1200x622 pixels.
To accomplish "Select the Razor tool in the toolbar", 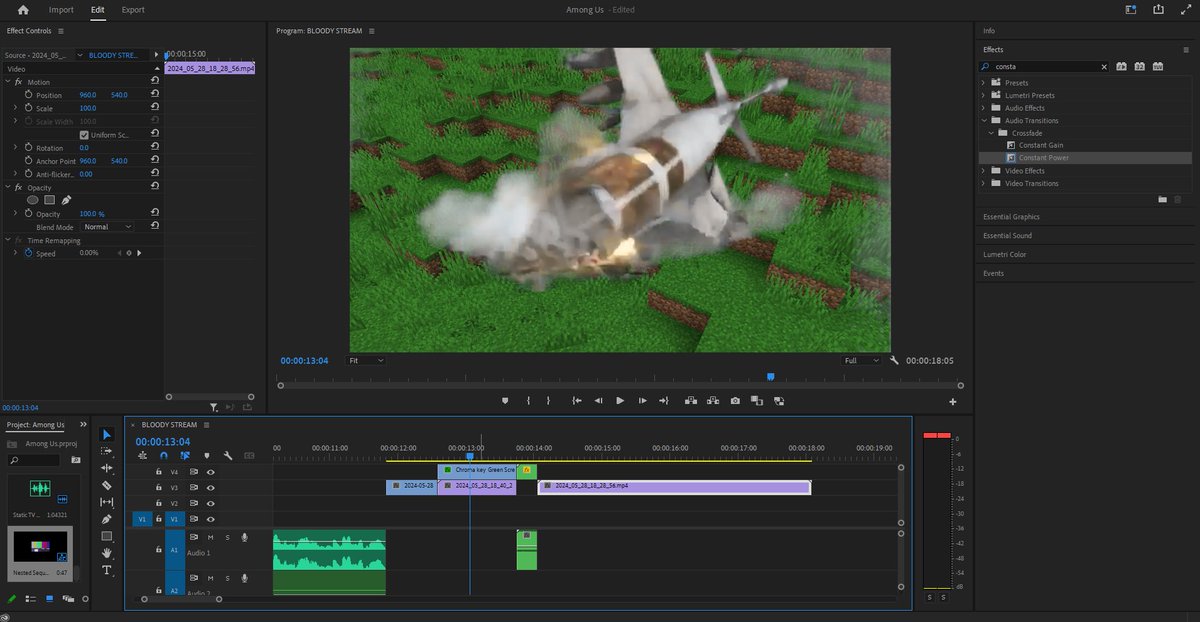I will coord(107,485).
